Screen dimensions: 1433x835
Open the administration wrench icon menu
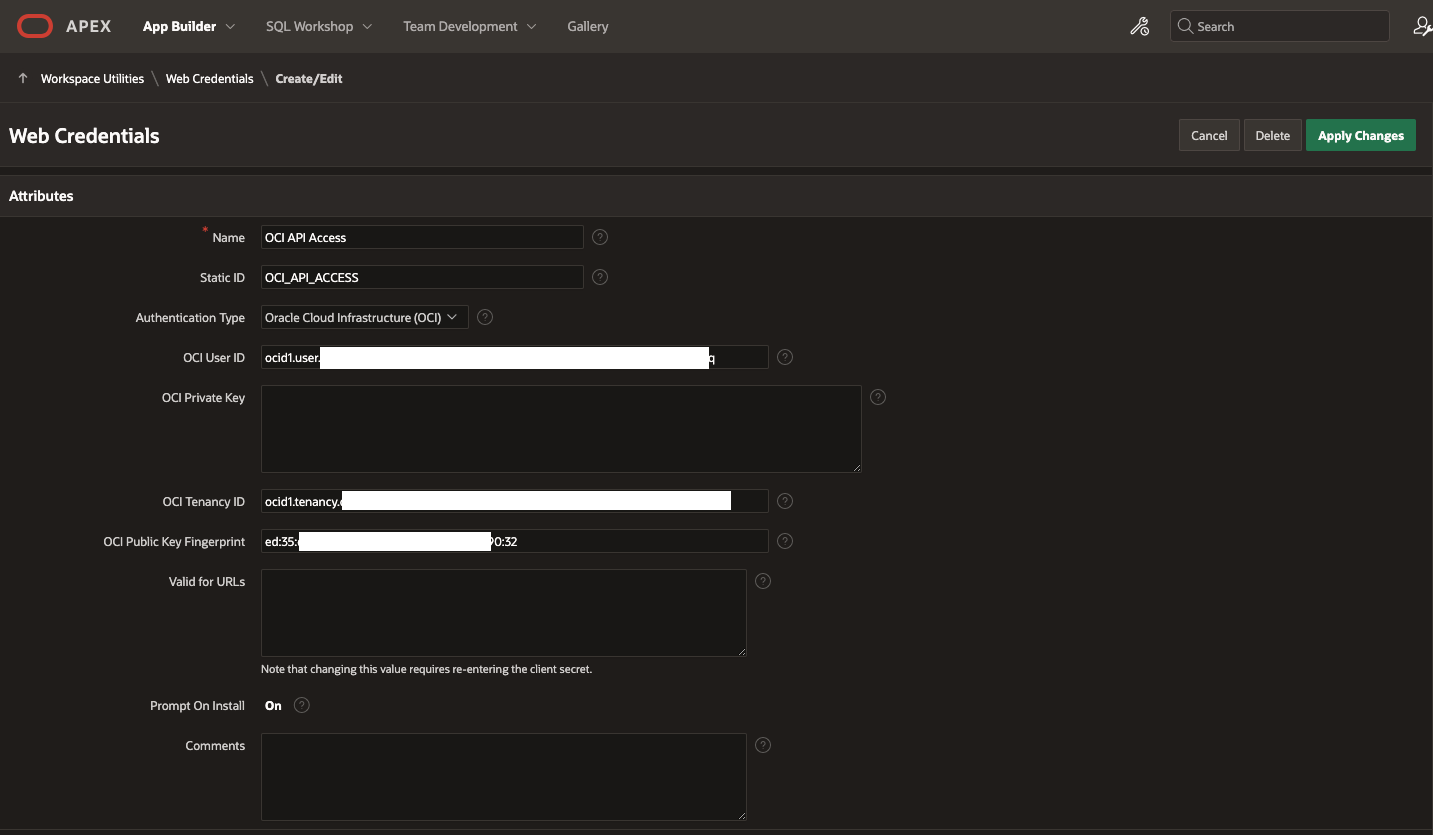click(x=1139, y=27)
